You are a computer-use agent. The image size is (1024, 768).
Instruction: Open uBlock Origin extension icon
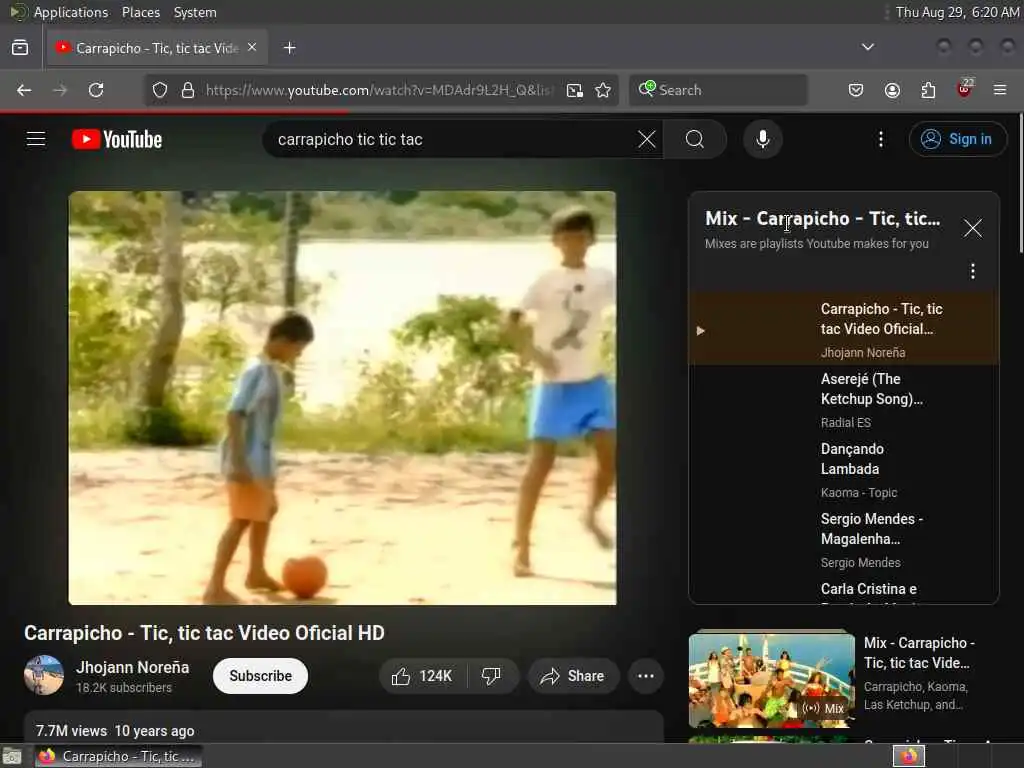tap(965, 89)
